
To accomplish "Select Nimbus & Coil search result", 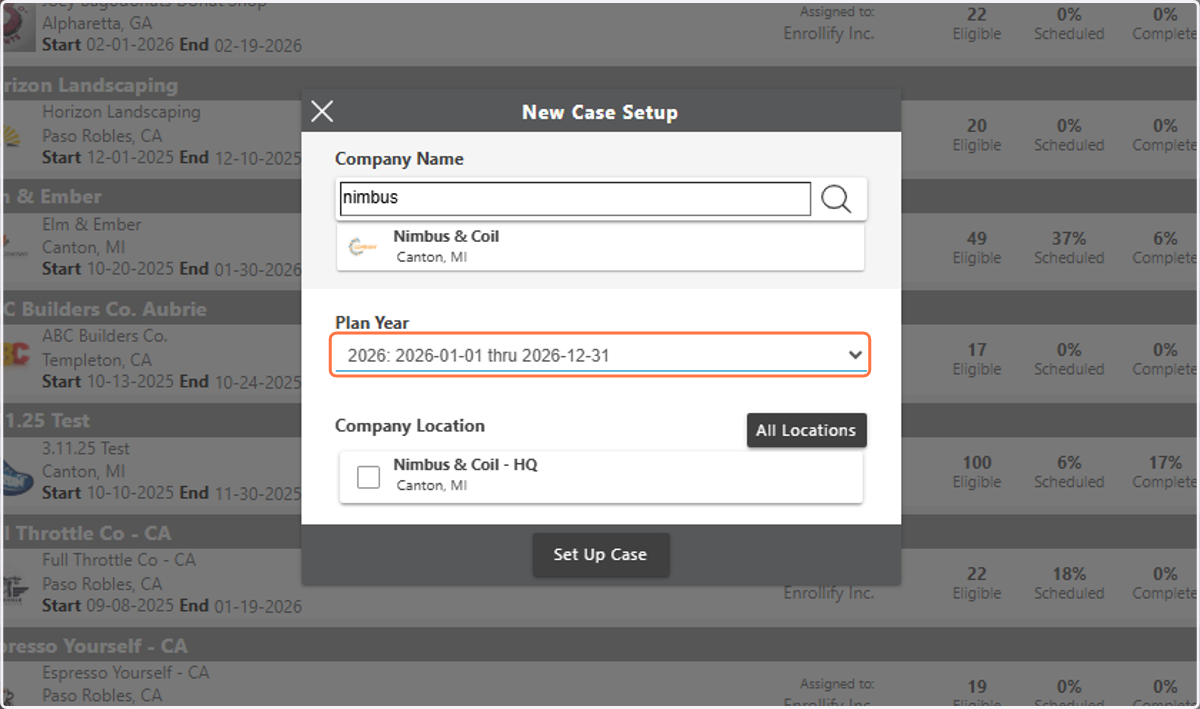I will (x=600, y=246).
